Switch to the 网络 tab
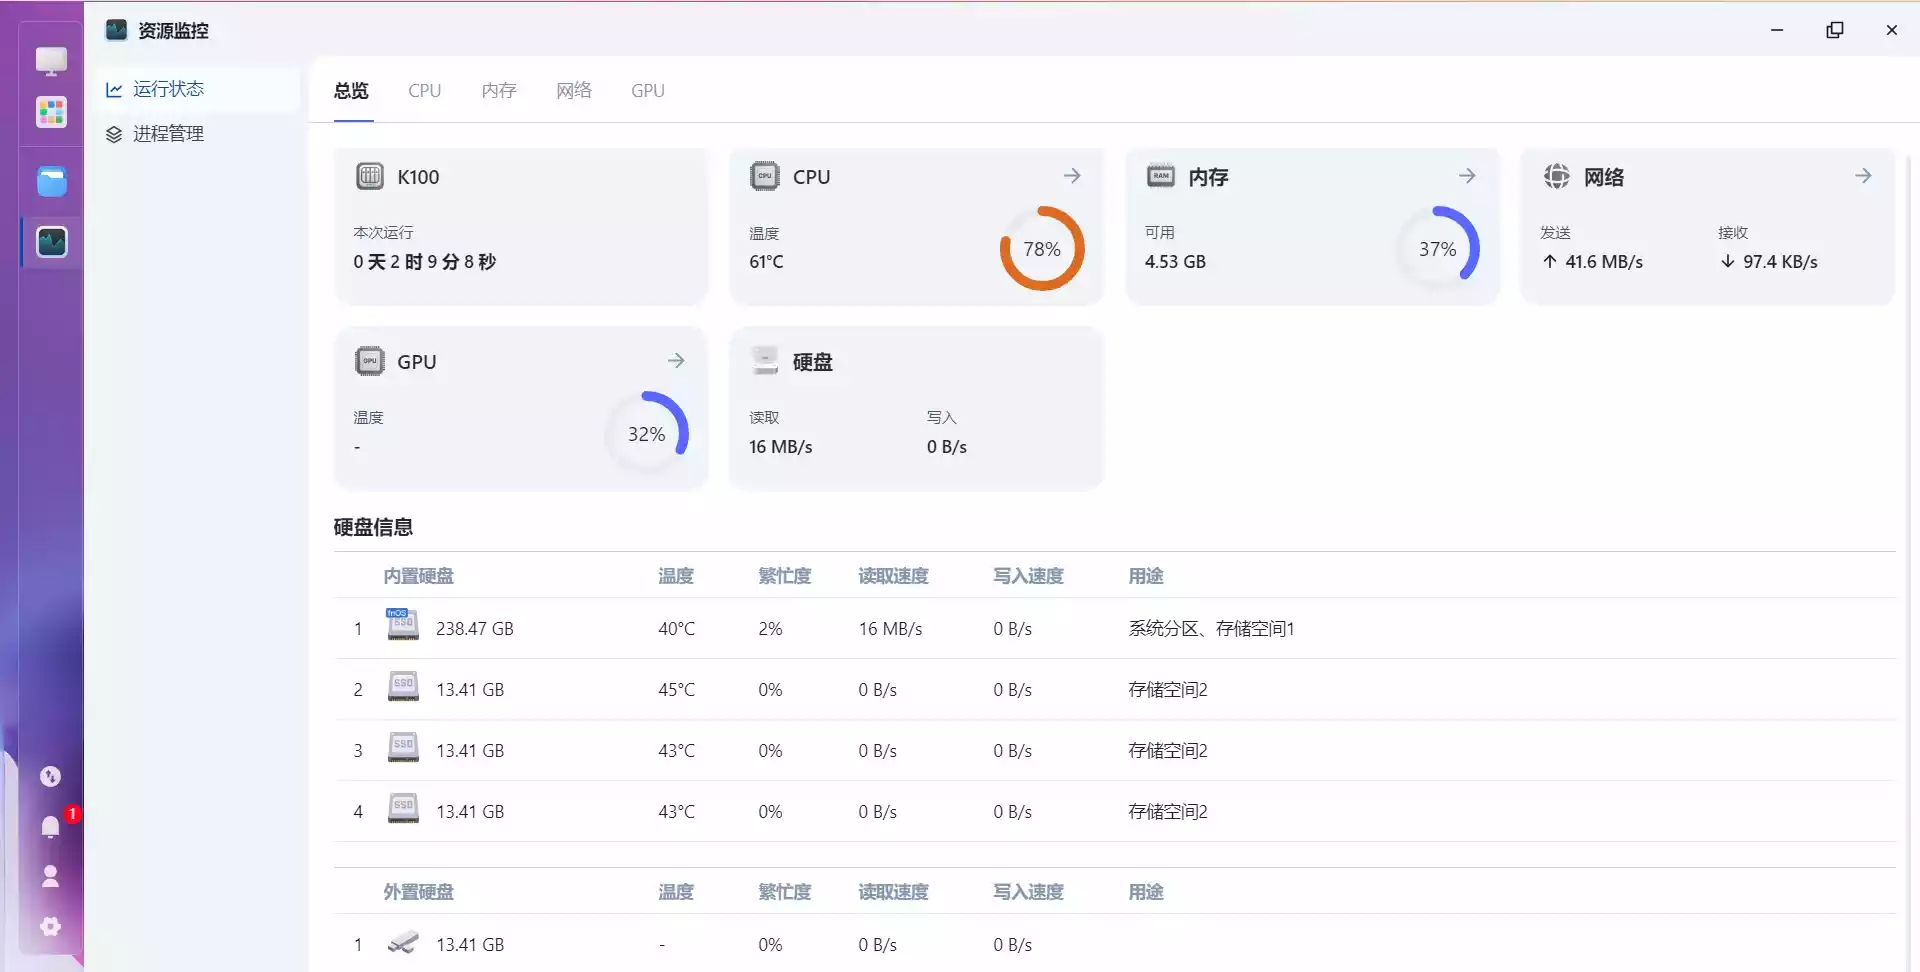This screenshot has width=1920, height=972. click(x=574, y=91)
